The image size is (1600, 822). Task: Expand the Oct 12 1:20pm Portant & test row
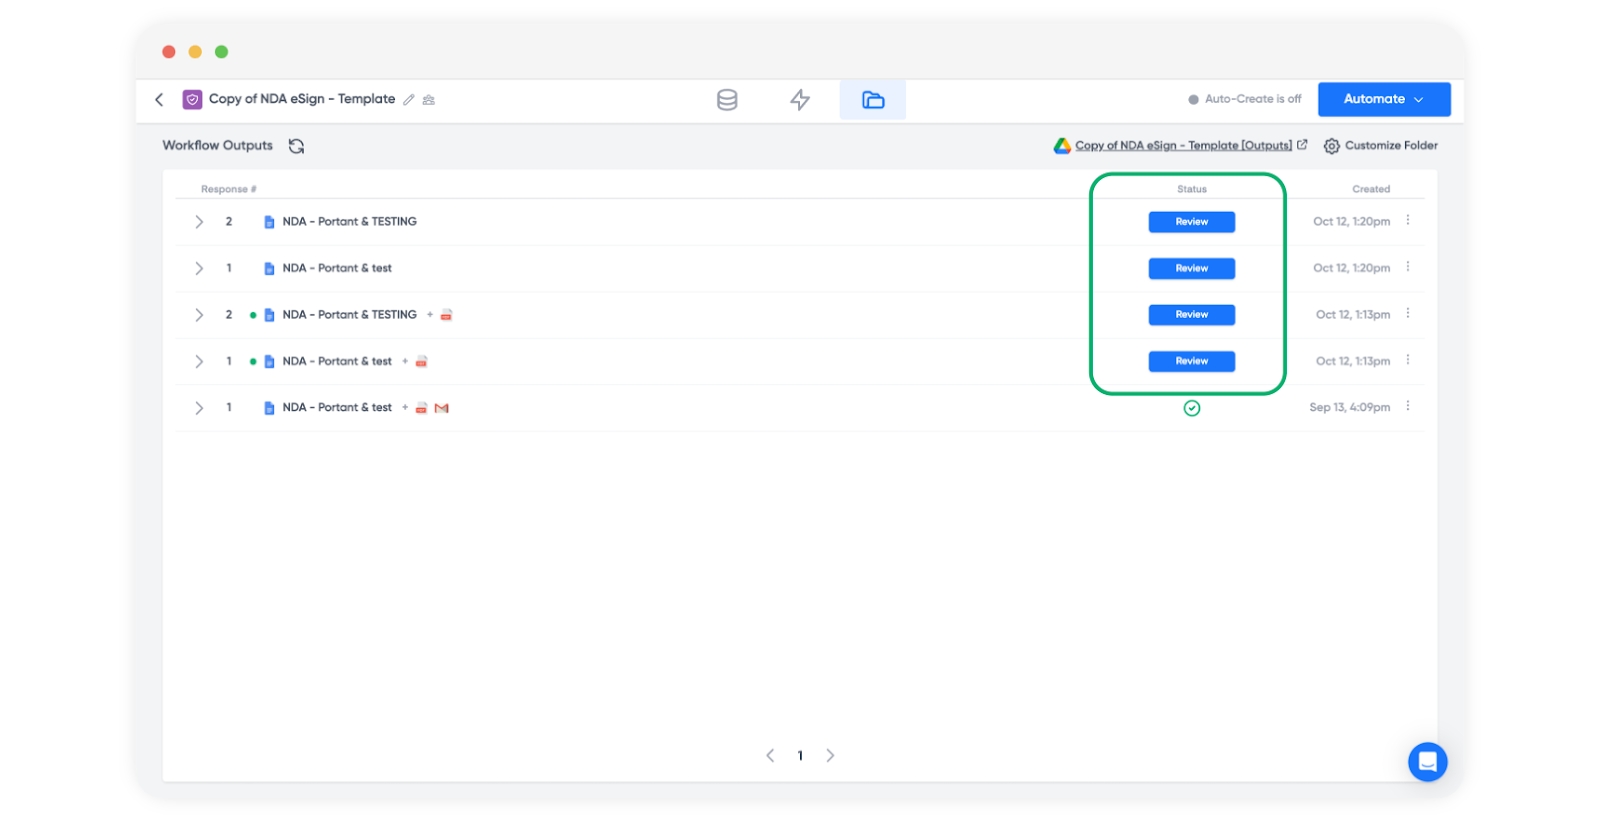point(199,268)
